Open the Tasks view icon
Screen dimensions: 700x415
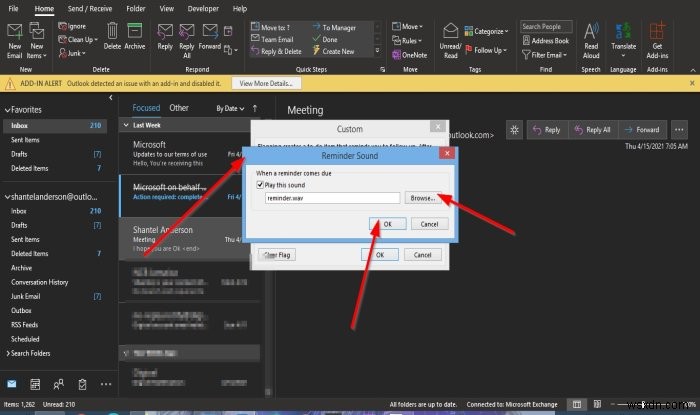coord(82,384)
